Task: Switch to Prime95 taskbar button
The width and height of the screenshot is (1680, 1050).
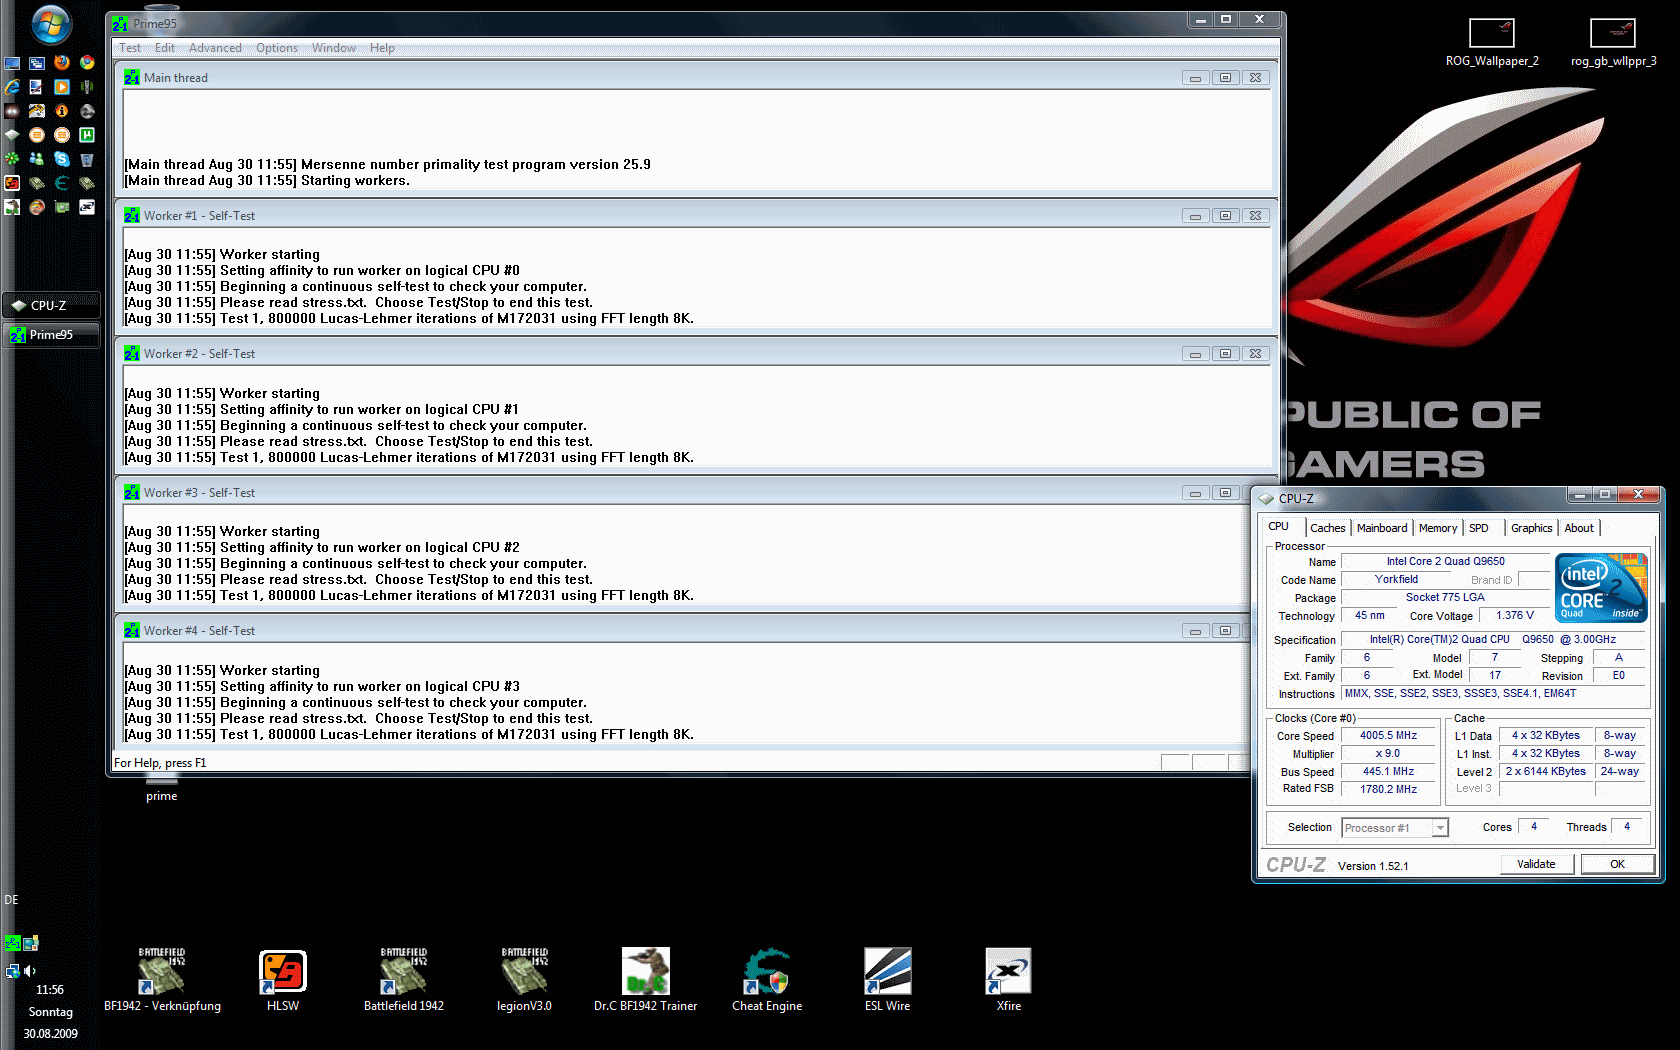Action: pyautogui.click(x=51, y=335)
